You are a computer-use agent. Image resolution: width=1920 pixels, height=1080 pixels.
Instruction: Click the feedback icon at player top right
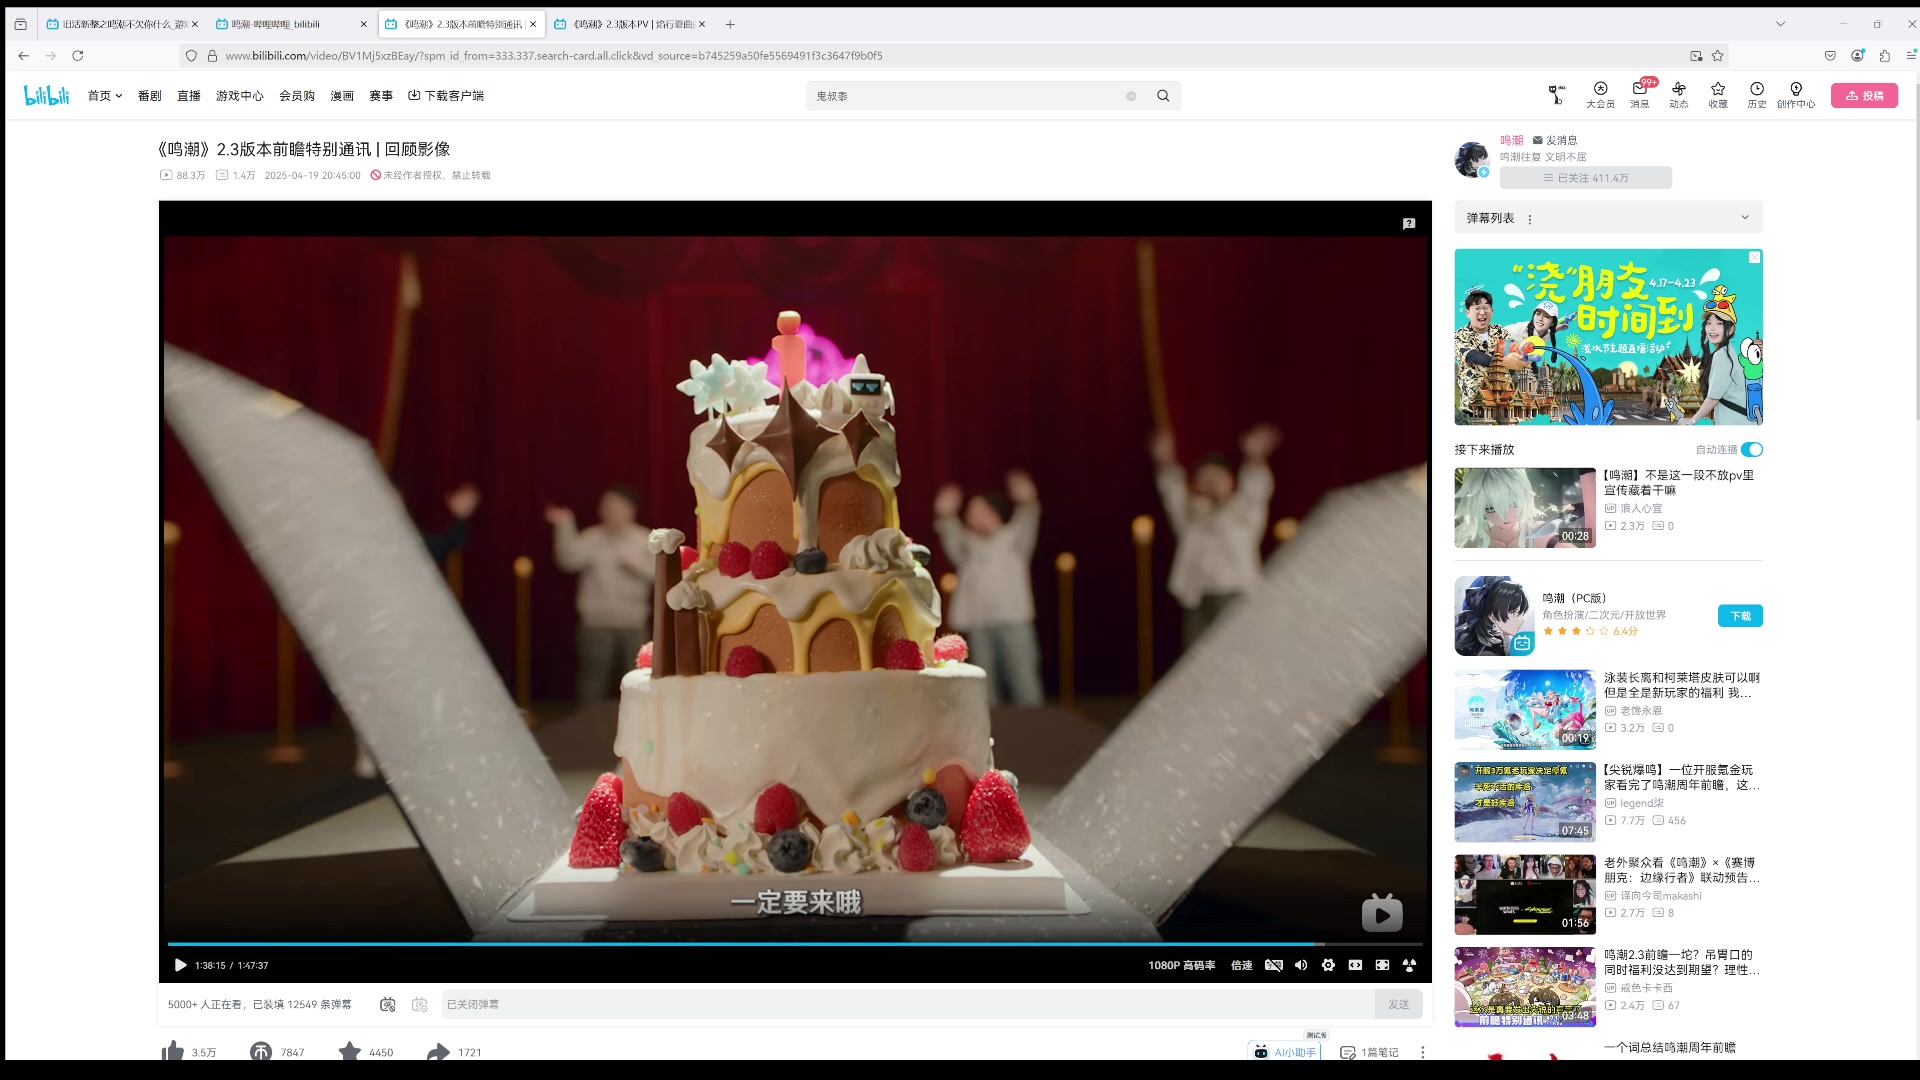[1409, 224]
